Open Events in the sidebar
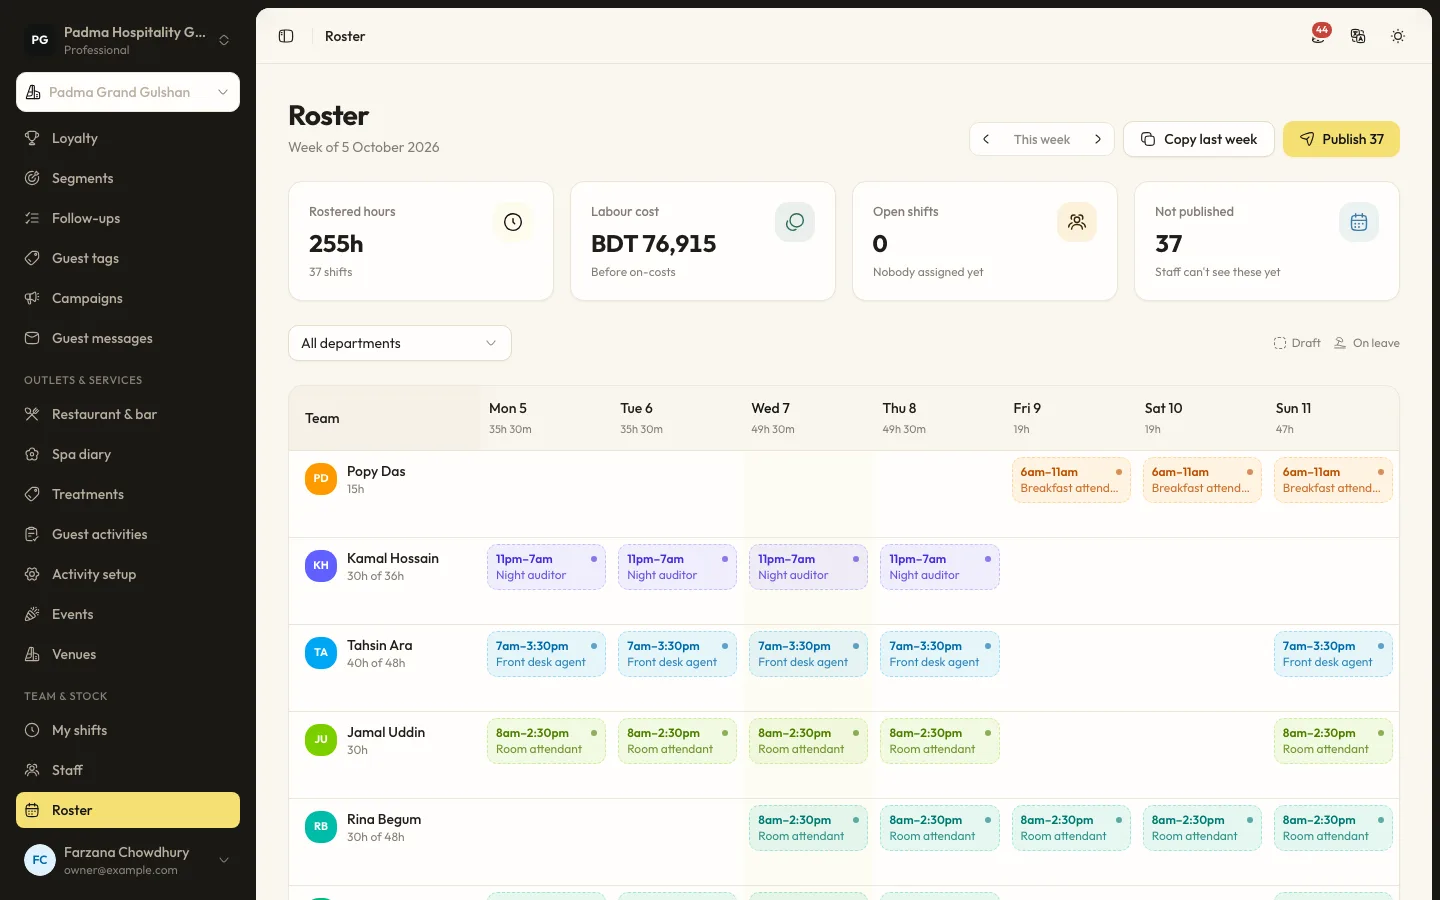The image size is (1440, 900). [x=128, y=614]
